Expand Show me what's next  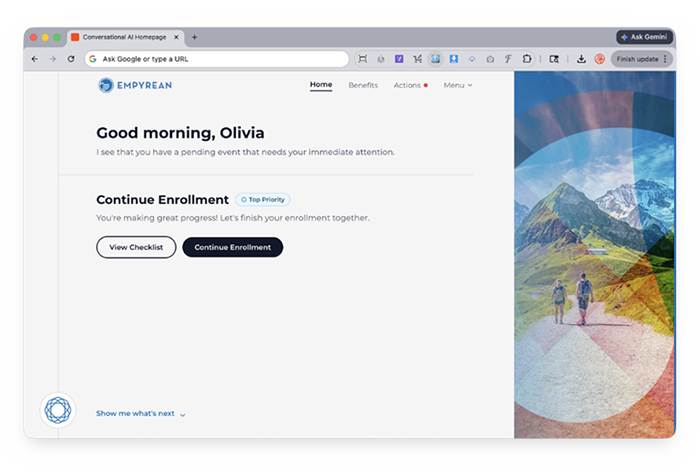[x=141, y=414]
